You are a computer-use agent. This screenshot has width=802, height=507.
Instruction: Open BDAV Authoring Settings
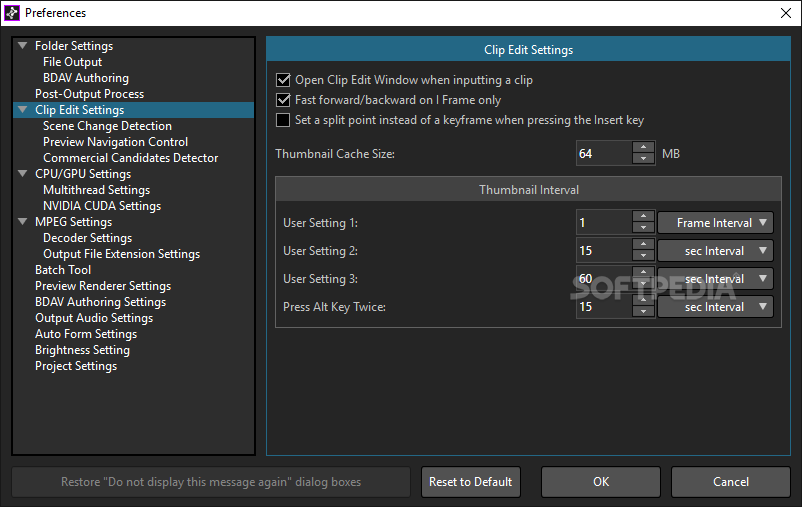100,302
